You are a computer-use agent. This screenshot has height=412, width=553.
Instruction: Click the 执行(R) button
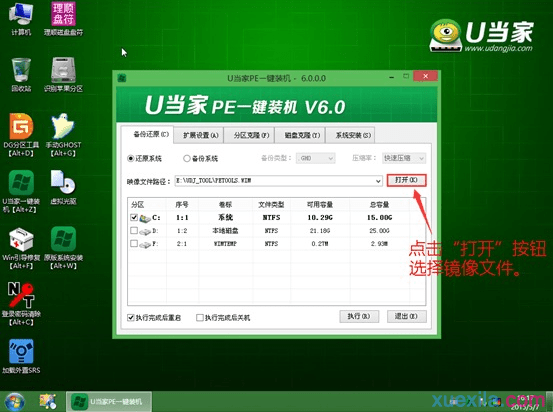pos(359,316)
